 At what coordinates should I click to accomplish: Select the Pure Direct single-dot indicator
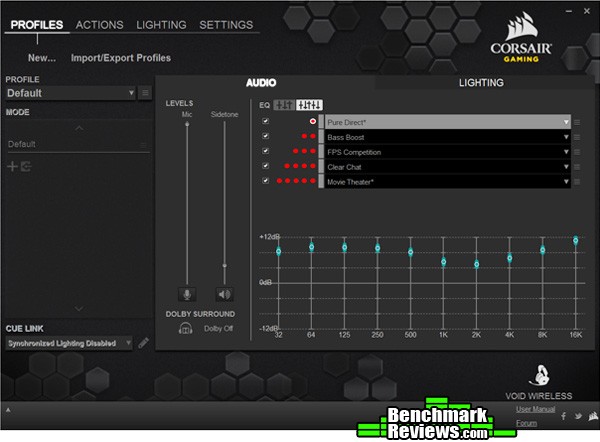point(313,121)
